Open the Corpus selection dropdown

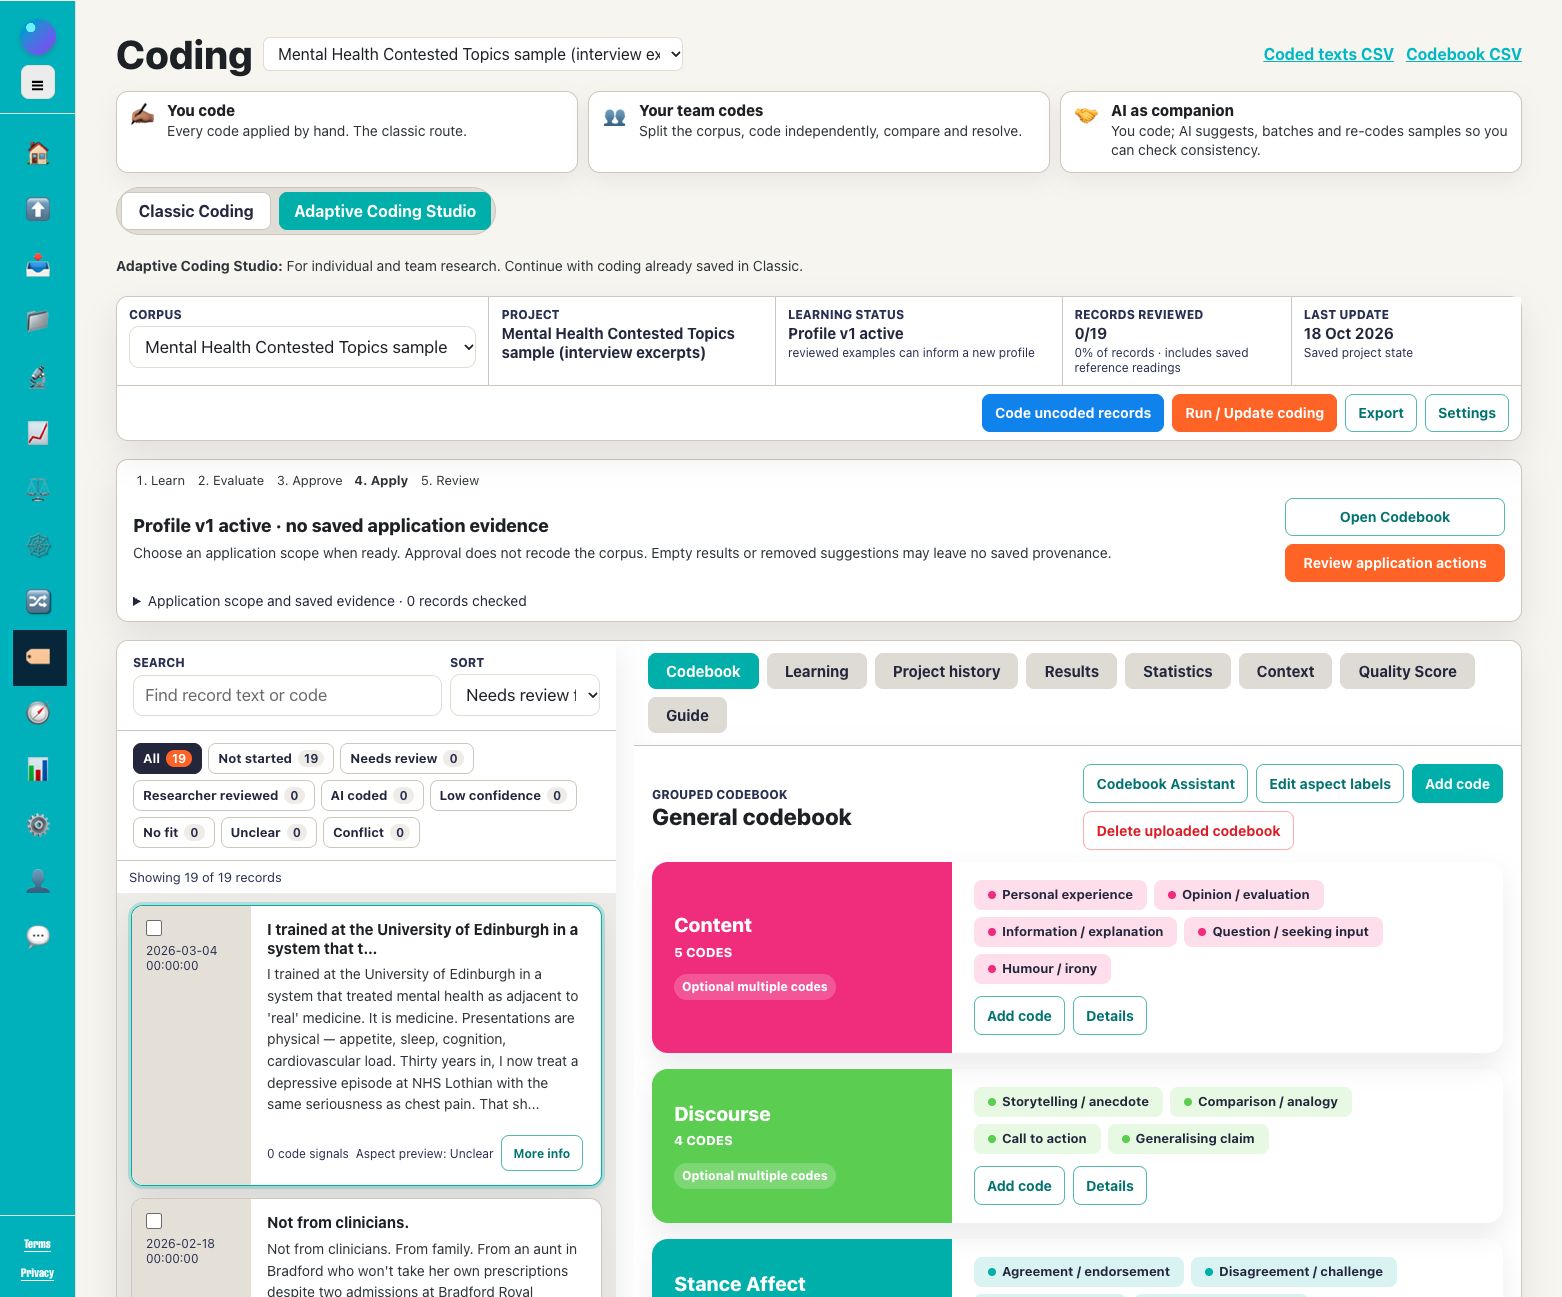click(302, 347)
